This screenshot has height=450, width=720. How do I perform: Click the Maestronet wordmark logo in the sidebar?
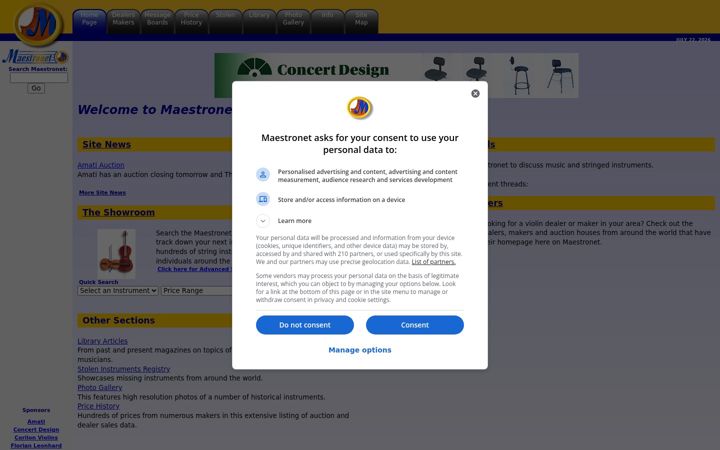pyautogui.click(x=35, y=57)
